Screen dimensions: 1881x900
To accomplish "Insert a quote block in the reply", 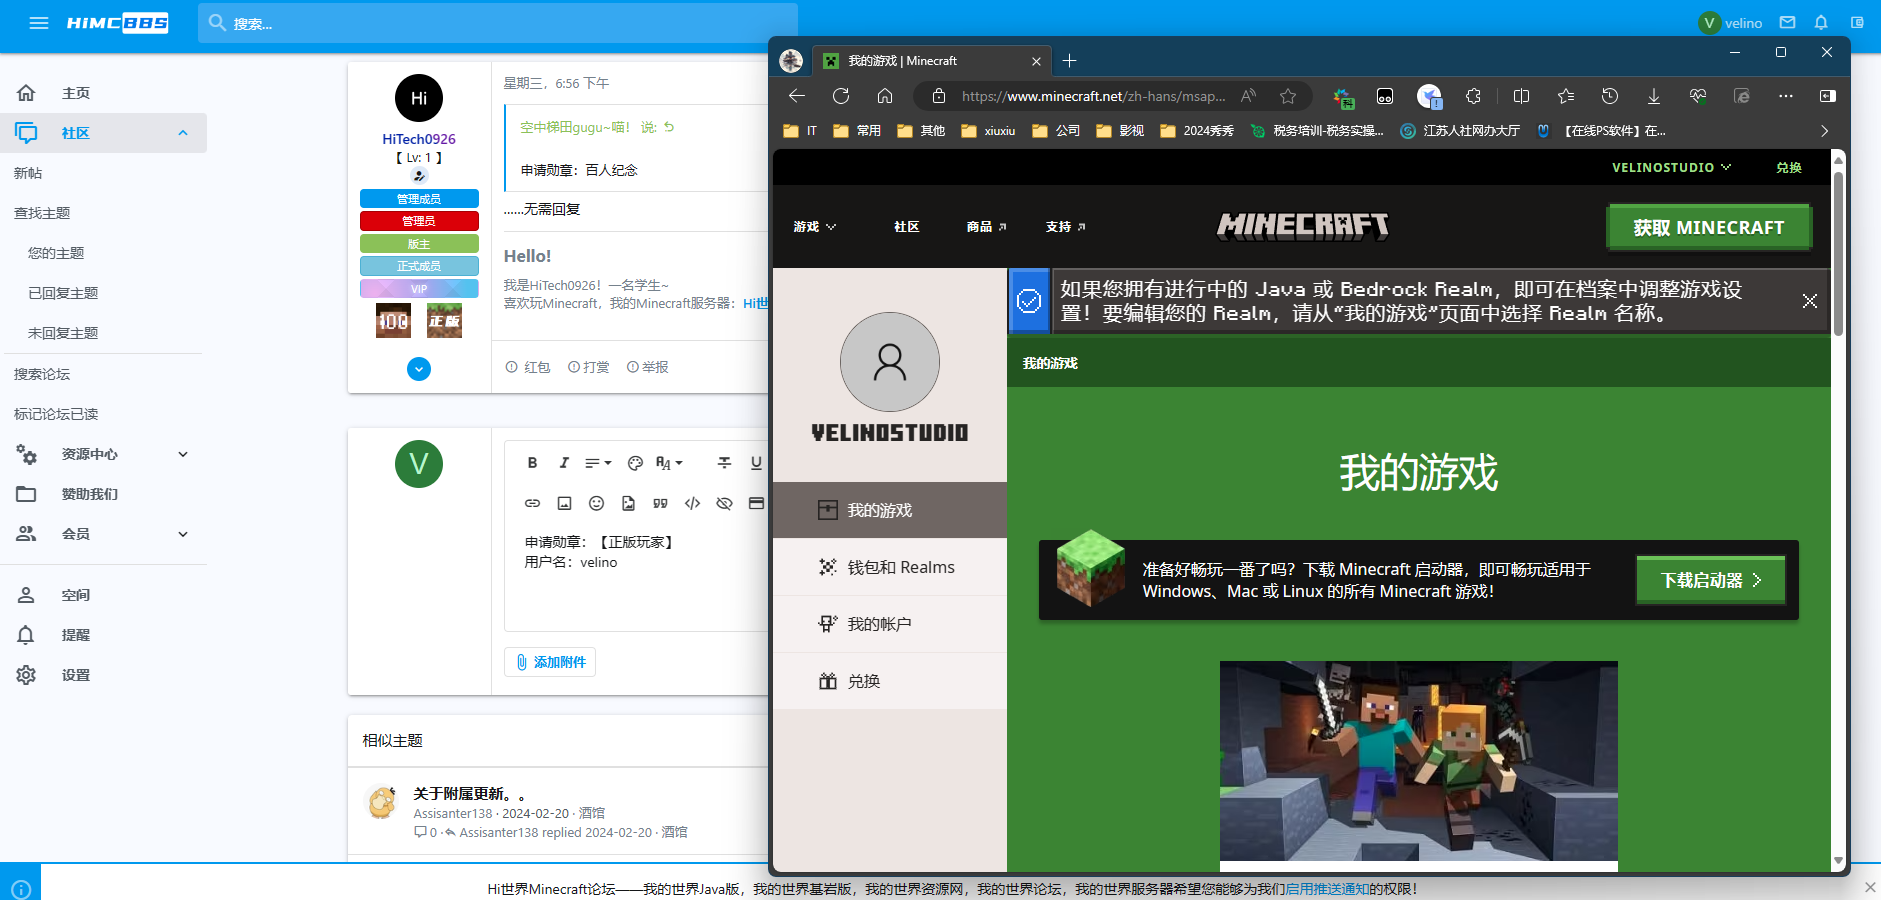I will [659, 503].
